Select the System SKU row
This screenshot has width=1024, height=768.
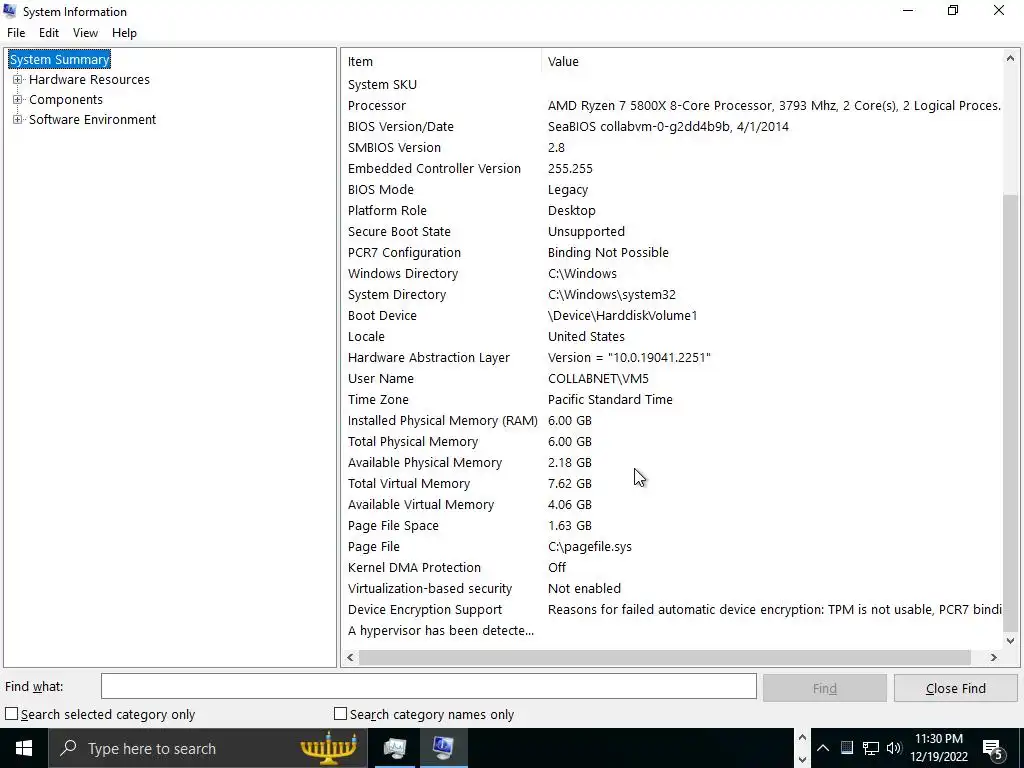coord(672,85)
